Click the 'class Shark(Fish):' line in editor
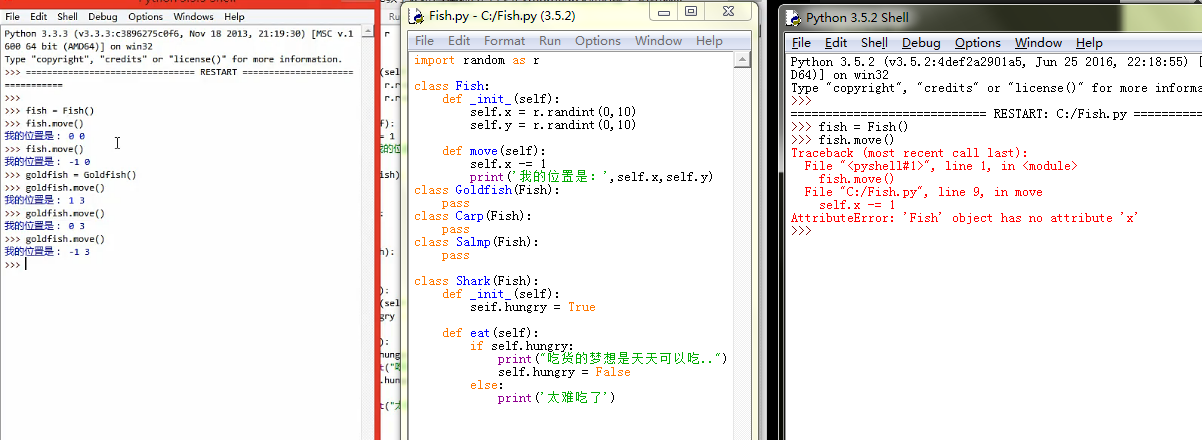The height and width of the screenshot is (440, 1202). 475,281
